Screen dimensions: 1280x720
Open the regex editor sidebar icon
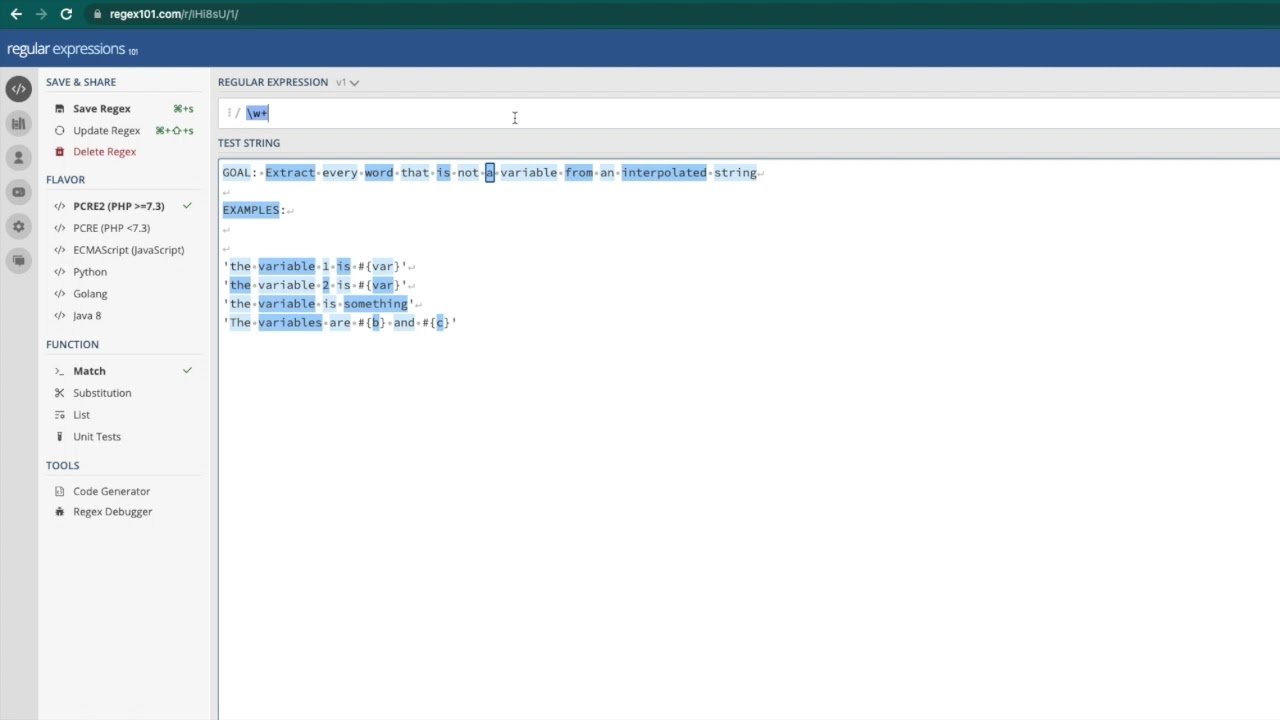coord(18,89)
